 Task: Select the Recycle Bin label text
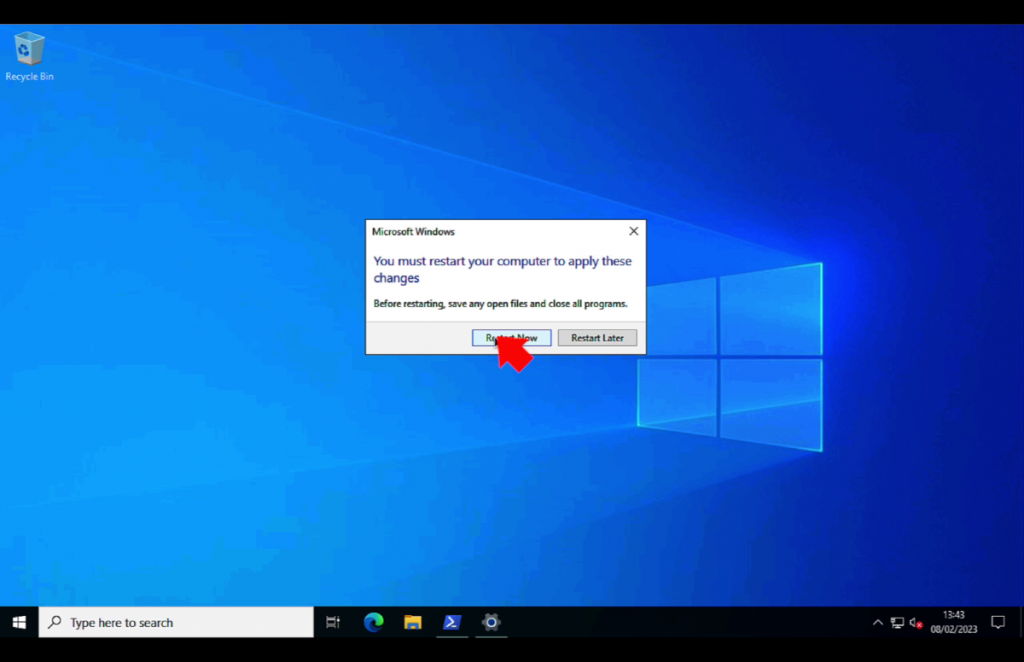[x=29, y=75]
